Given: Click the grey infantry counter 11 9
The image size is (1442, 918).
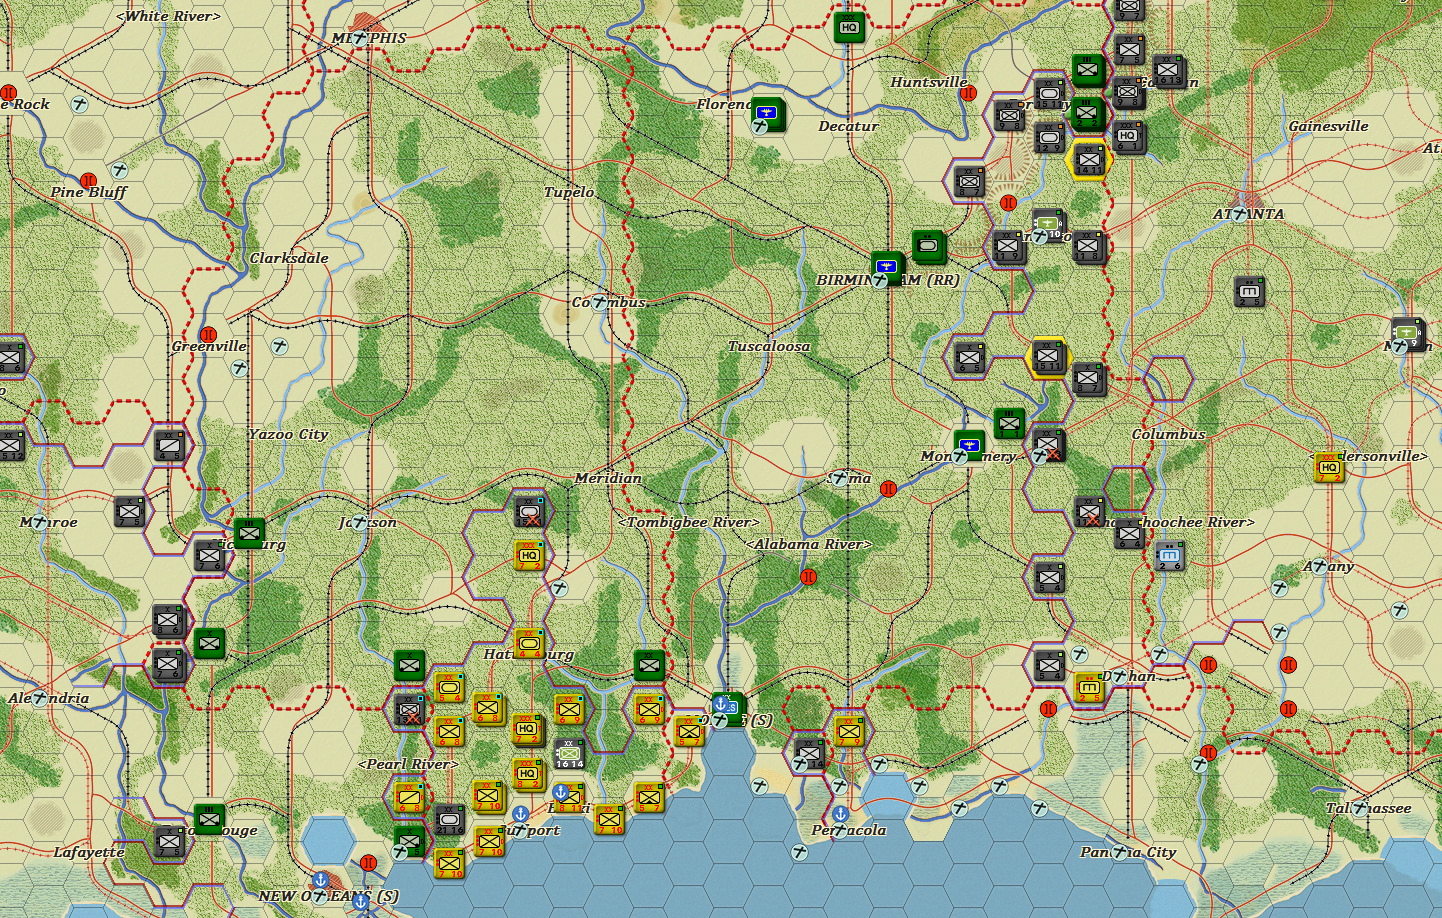Looking at the screenshot, I should point(1008,246).
